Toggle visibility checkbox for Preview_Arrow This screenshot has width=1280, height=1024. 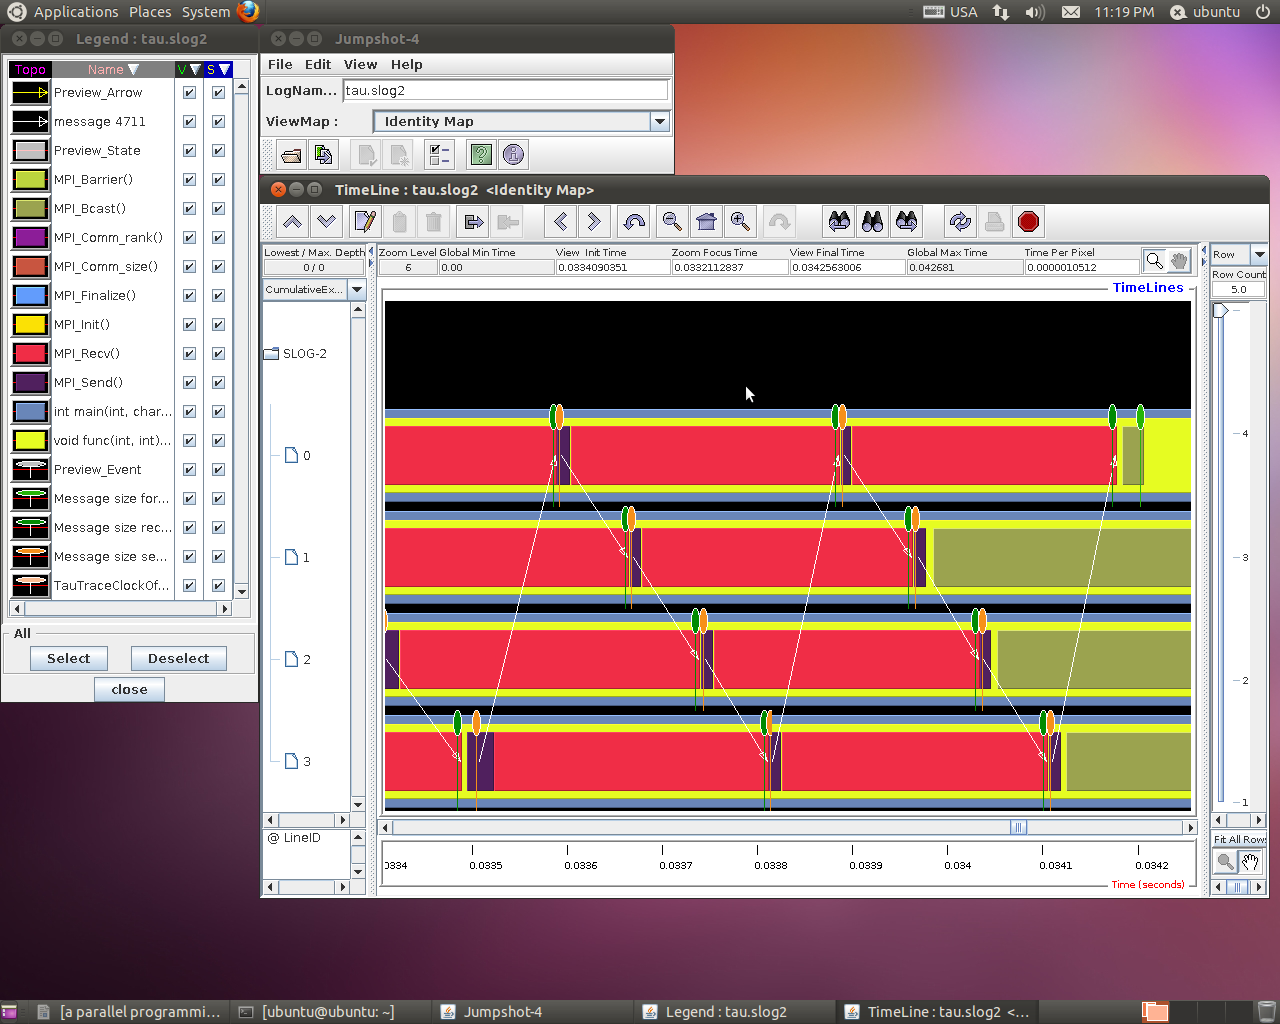(x=189, y=92)
